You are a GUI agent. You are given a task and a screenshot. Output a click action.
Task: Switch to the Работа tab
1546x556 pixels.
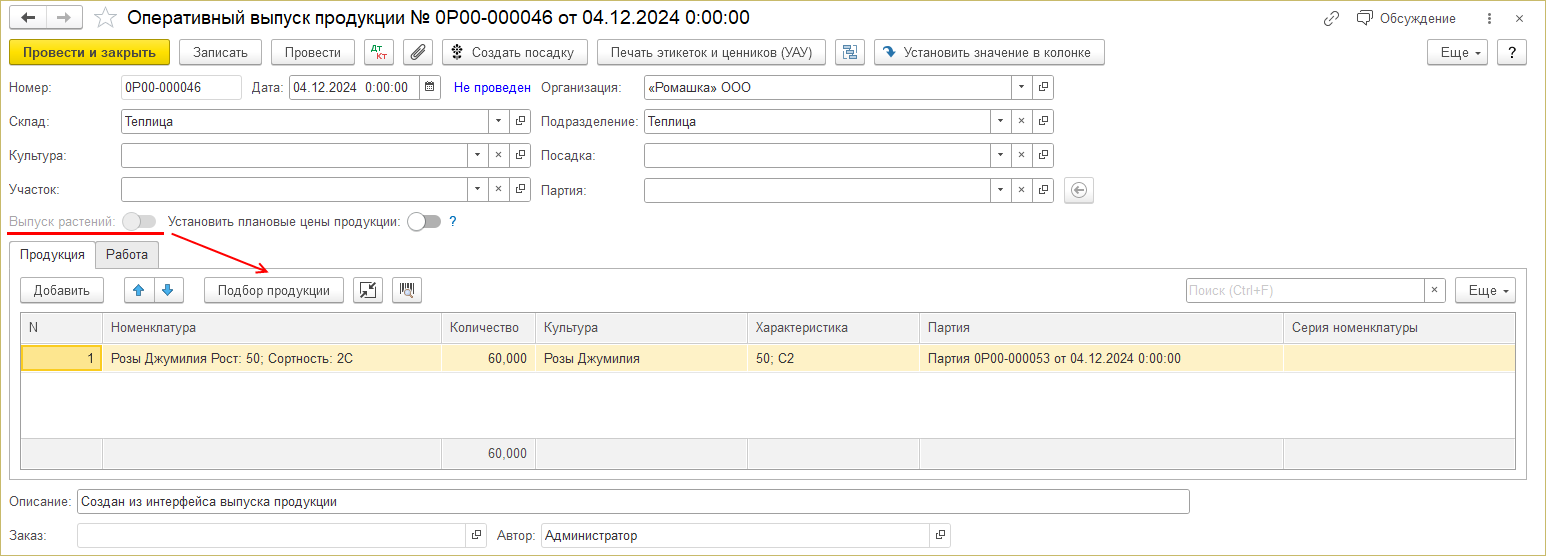pyautogui.click(x=127, y=255)
